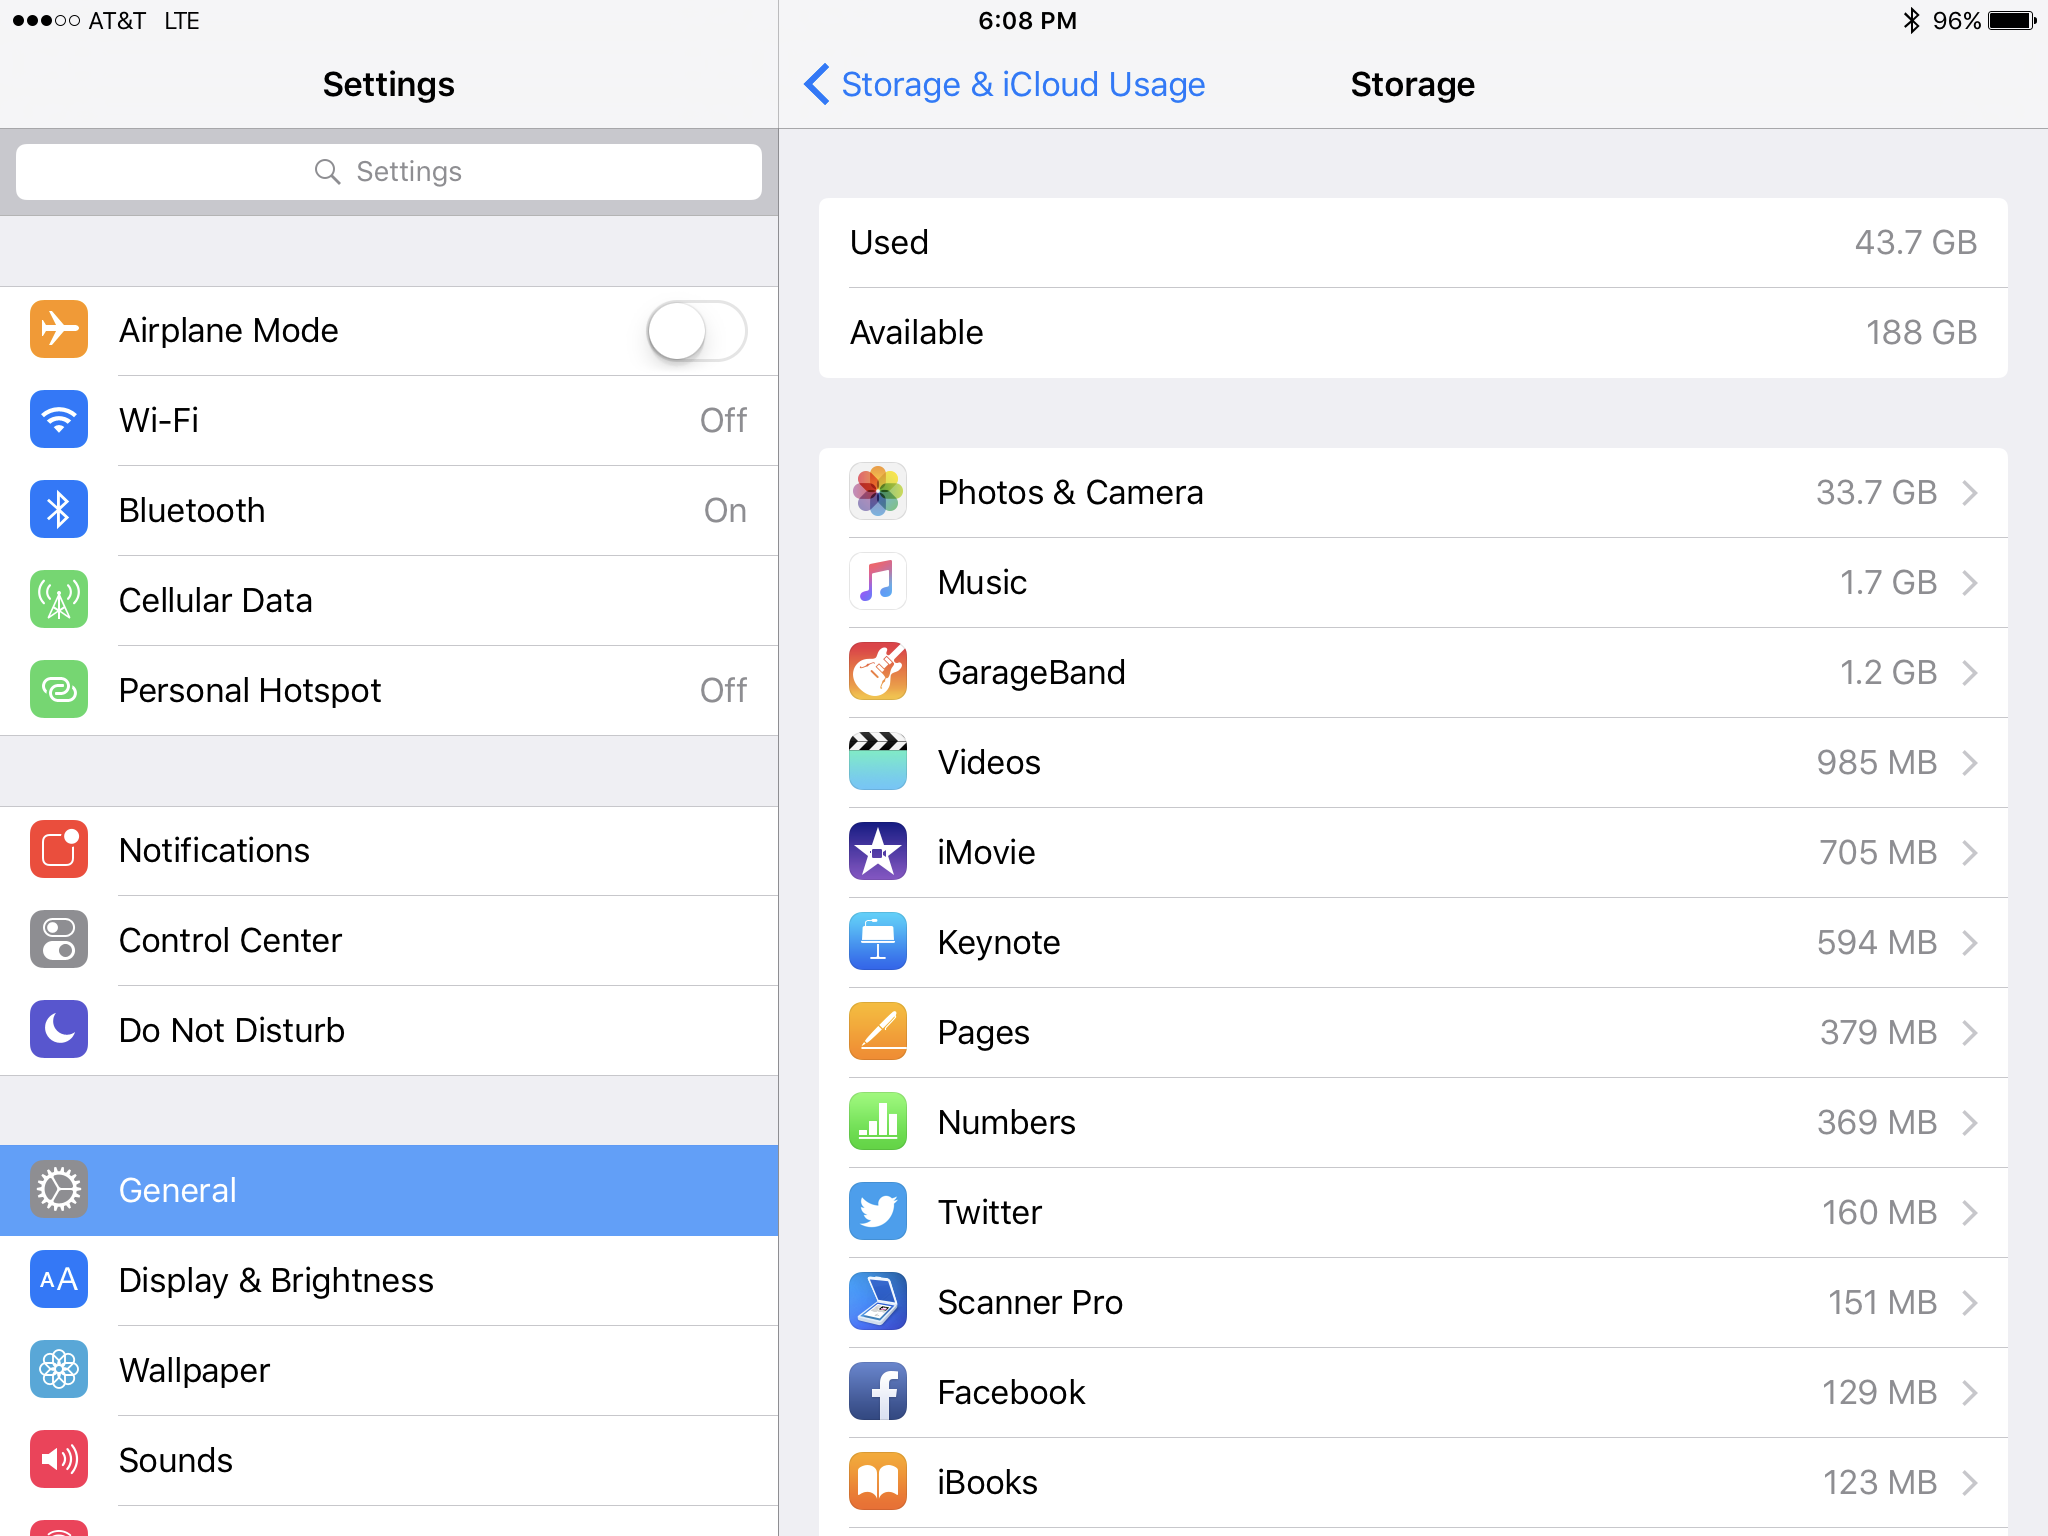The image size is (2048, 1536).
Task: Tap the GarageBand app icon
Action: pos(878,672)
